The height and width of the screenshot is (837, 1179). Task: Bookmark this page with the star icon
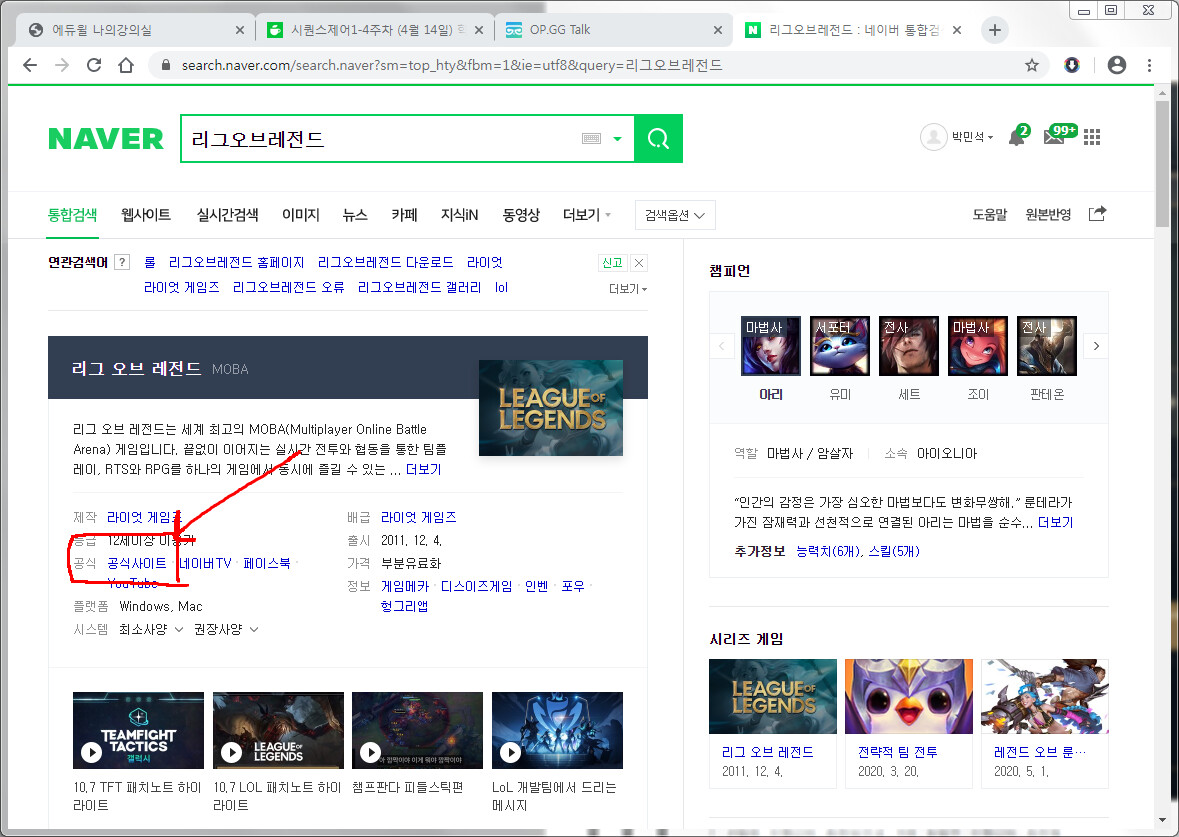1032,65
